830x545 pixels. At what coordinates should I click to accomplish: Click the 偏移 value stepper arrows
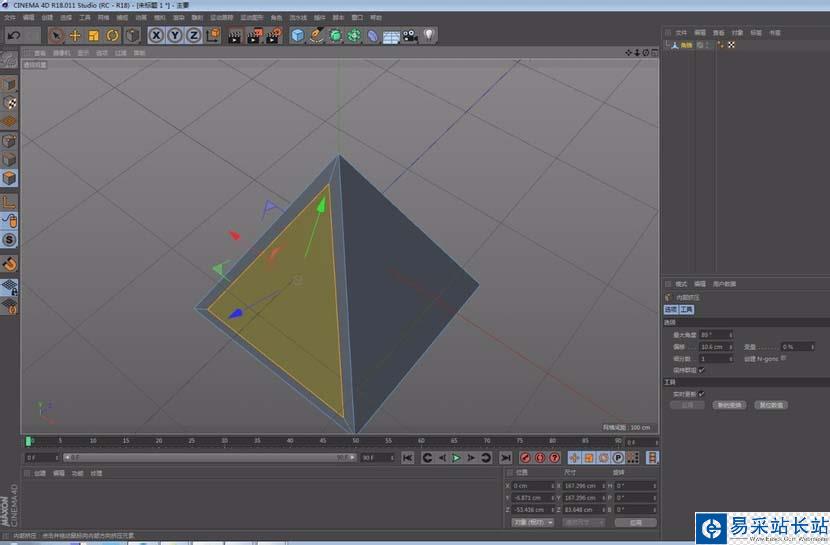[x=731, y=346]
